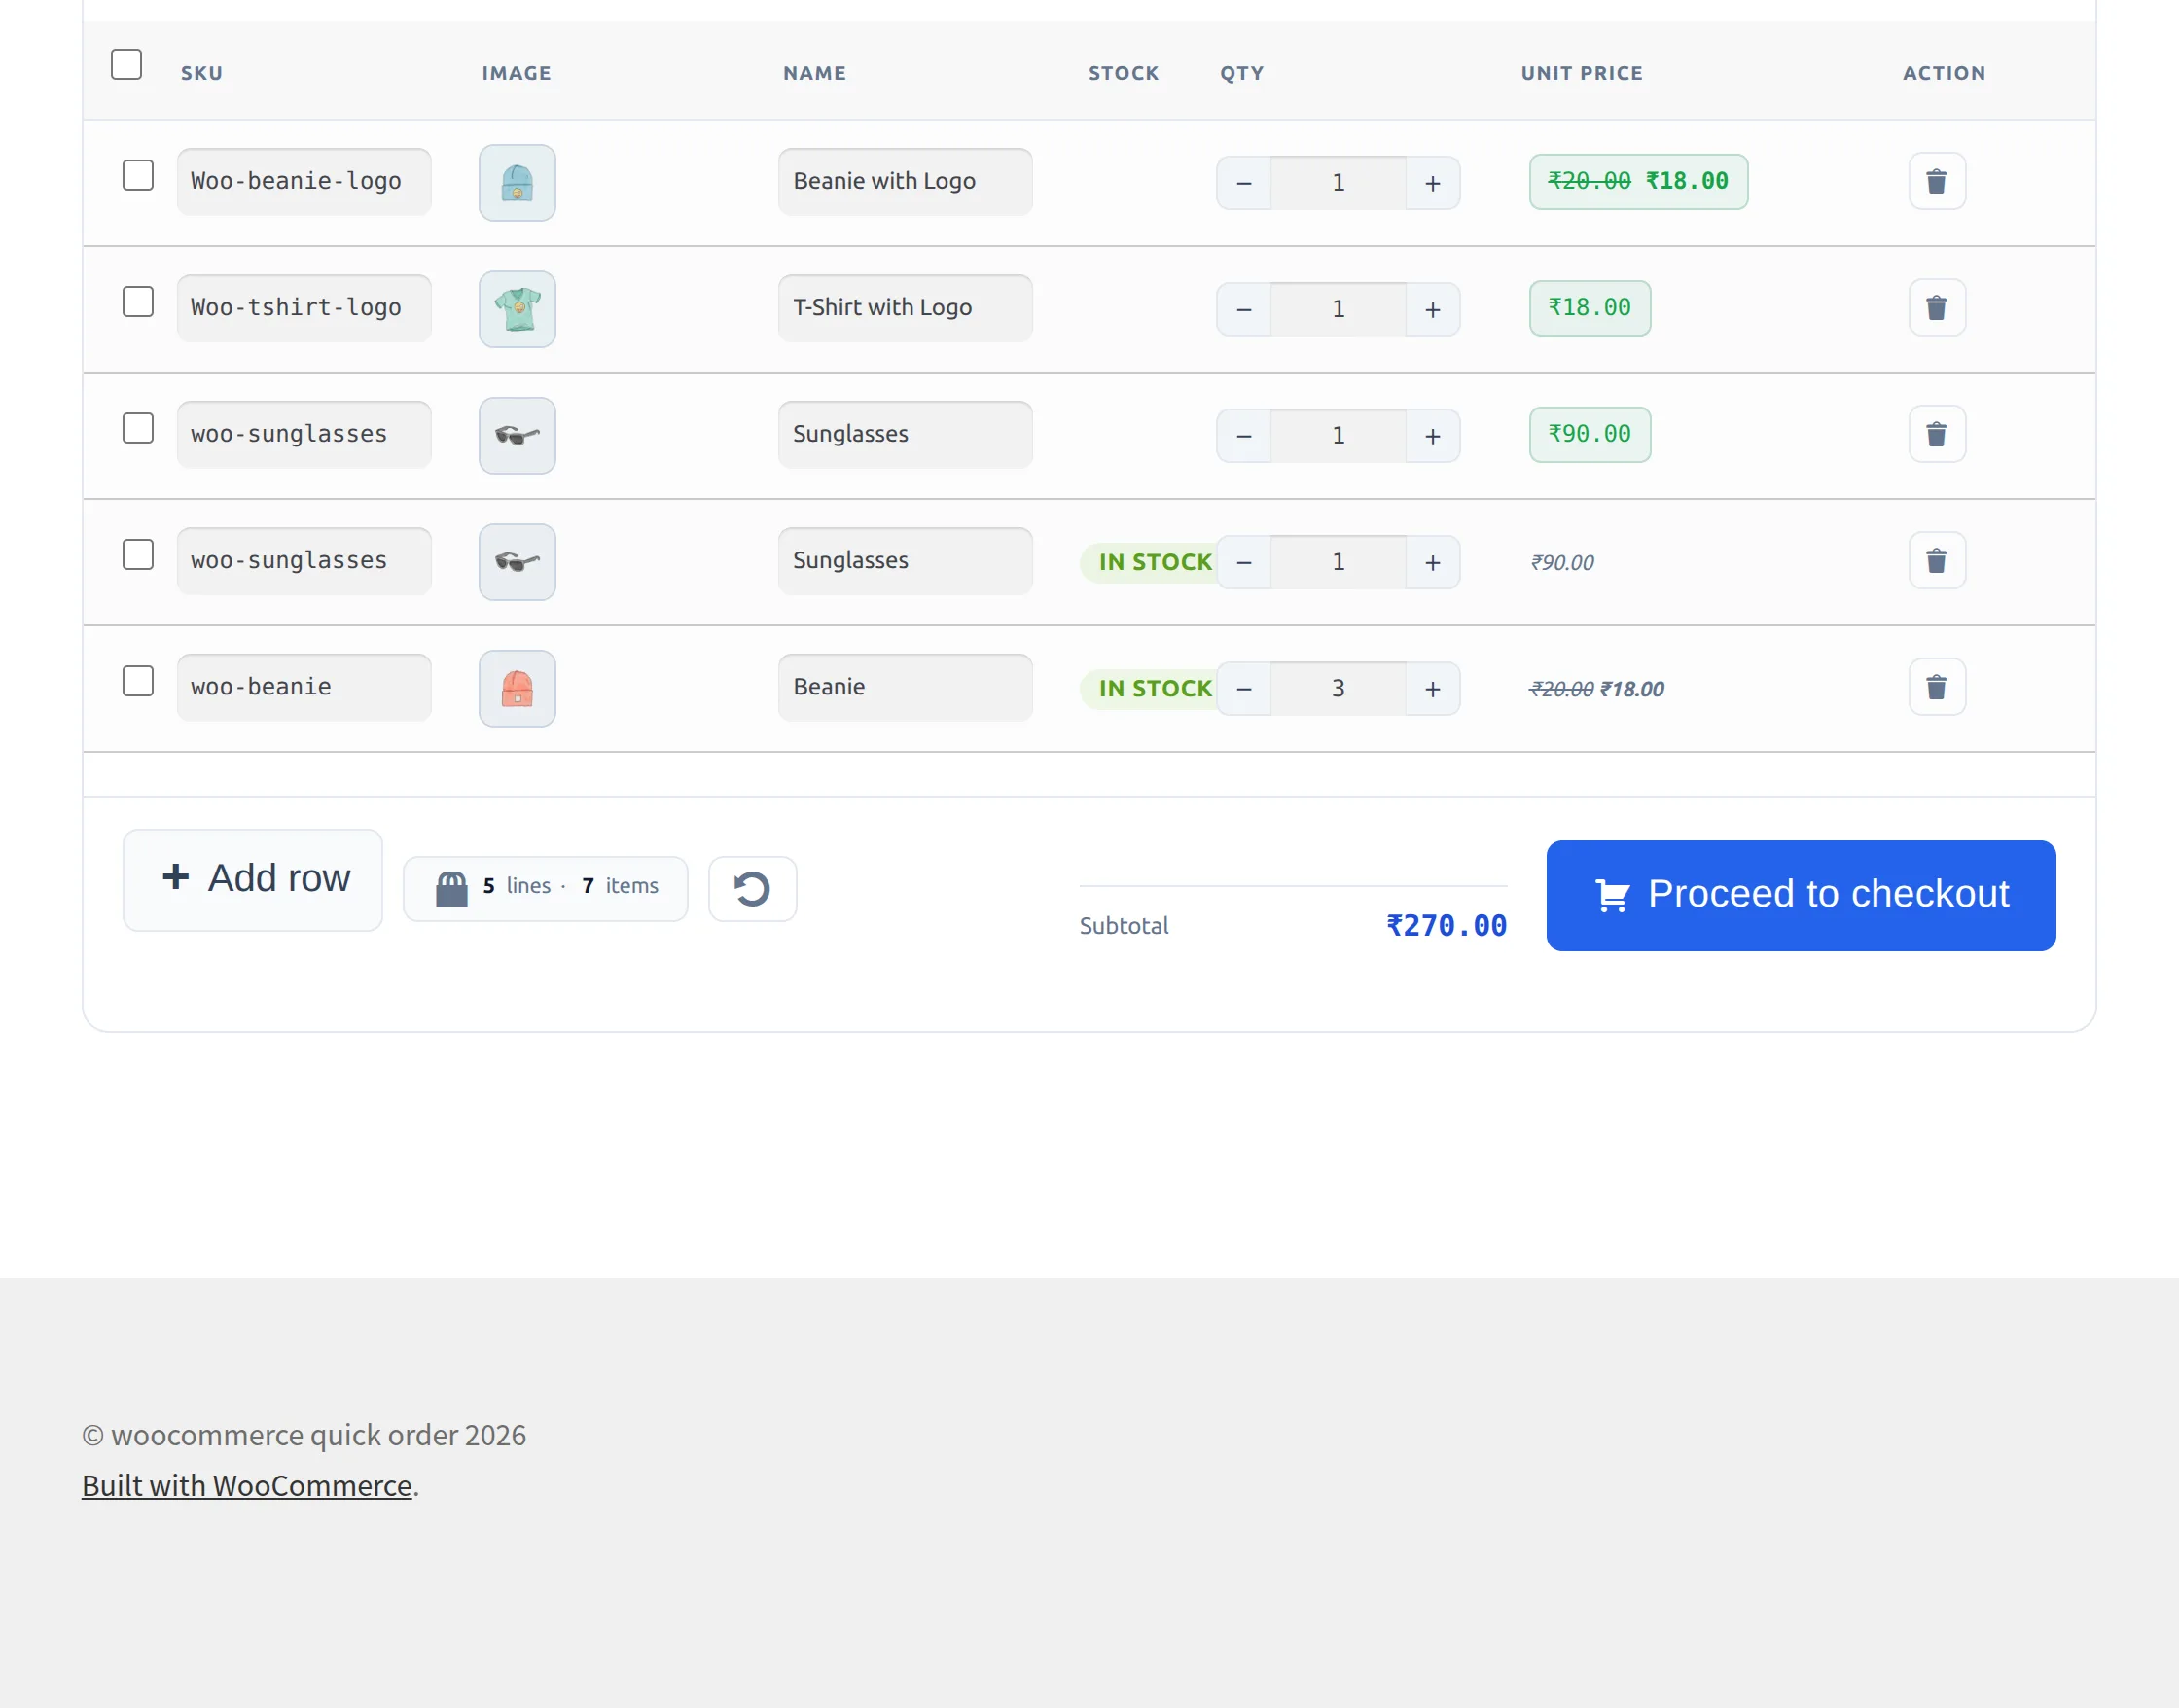Click the ACTION column header
The width and height of the screenshot is (2179, 1708).
click(1944, 73)
